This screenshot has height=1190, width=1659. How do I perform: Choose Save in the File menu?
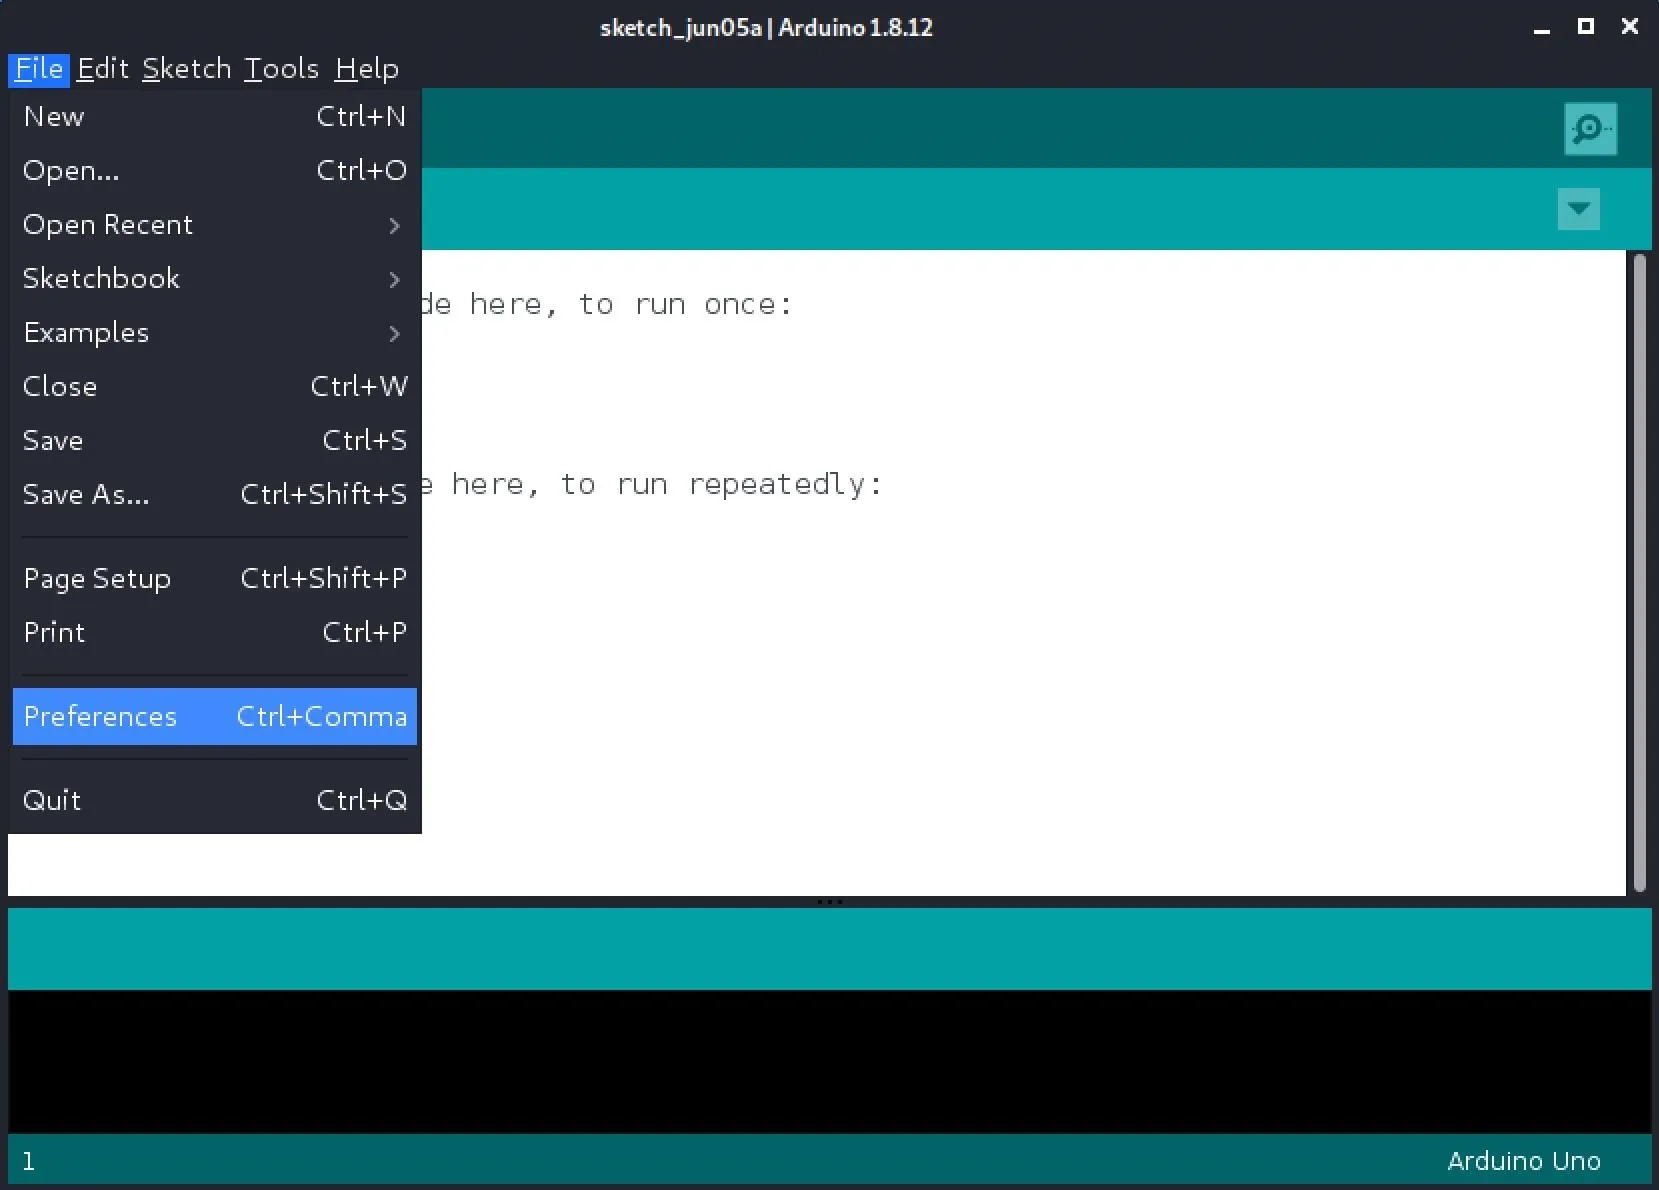click(x=215, y=441)
